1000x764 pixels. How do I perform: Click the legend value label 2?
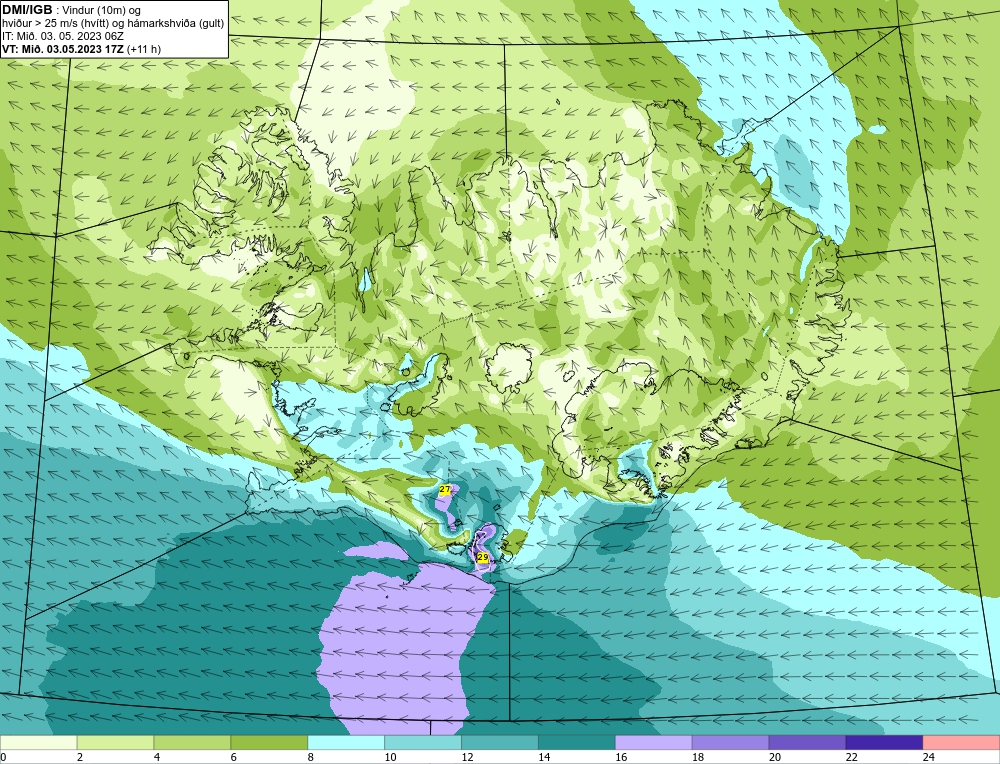point(80,757)
